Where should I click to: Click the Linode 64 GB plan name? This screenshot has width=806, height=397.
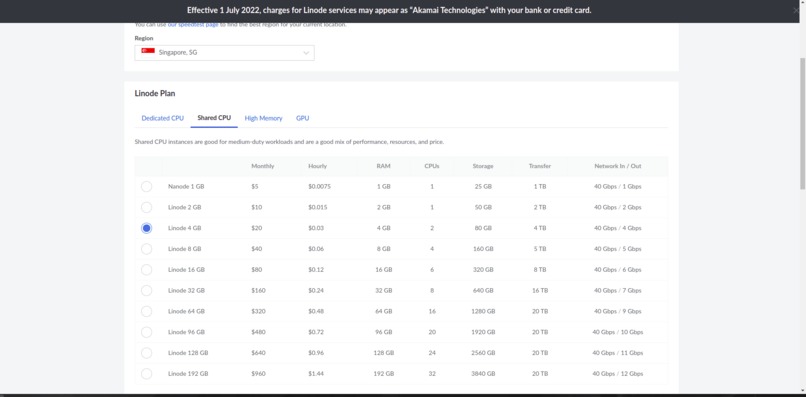coord(186,311)
